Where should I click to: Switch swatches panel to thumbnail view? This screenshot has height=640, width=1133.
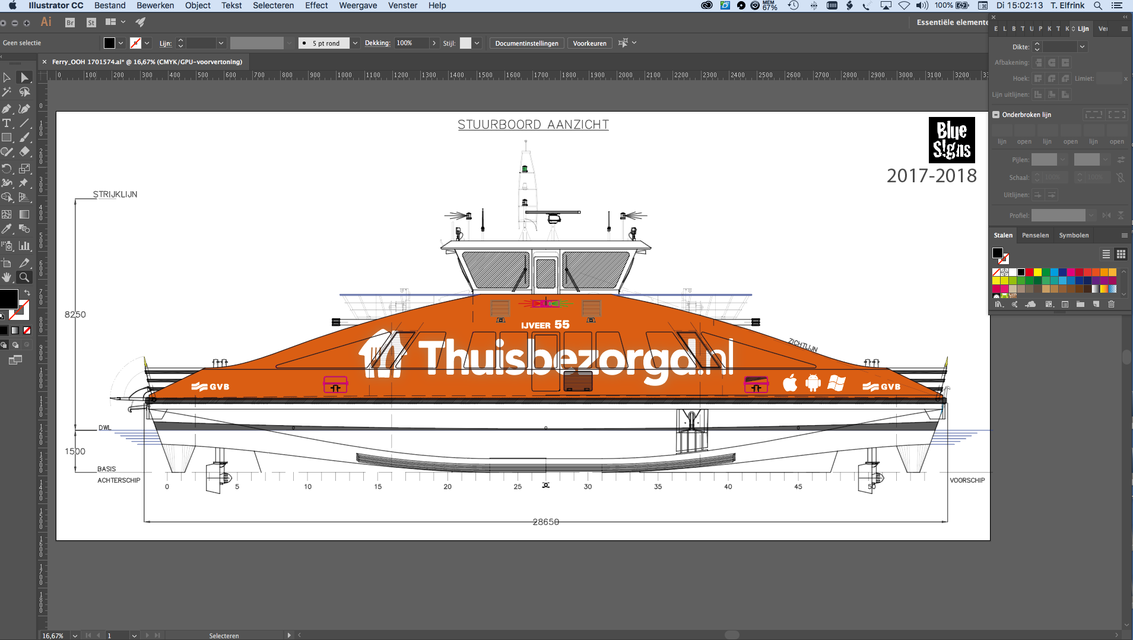pos(1121,254)
